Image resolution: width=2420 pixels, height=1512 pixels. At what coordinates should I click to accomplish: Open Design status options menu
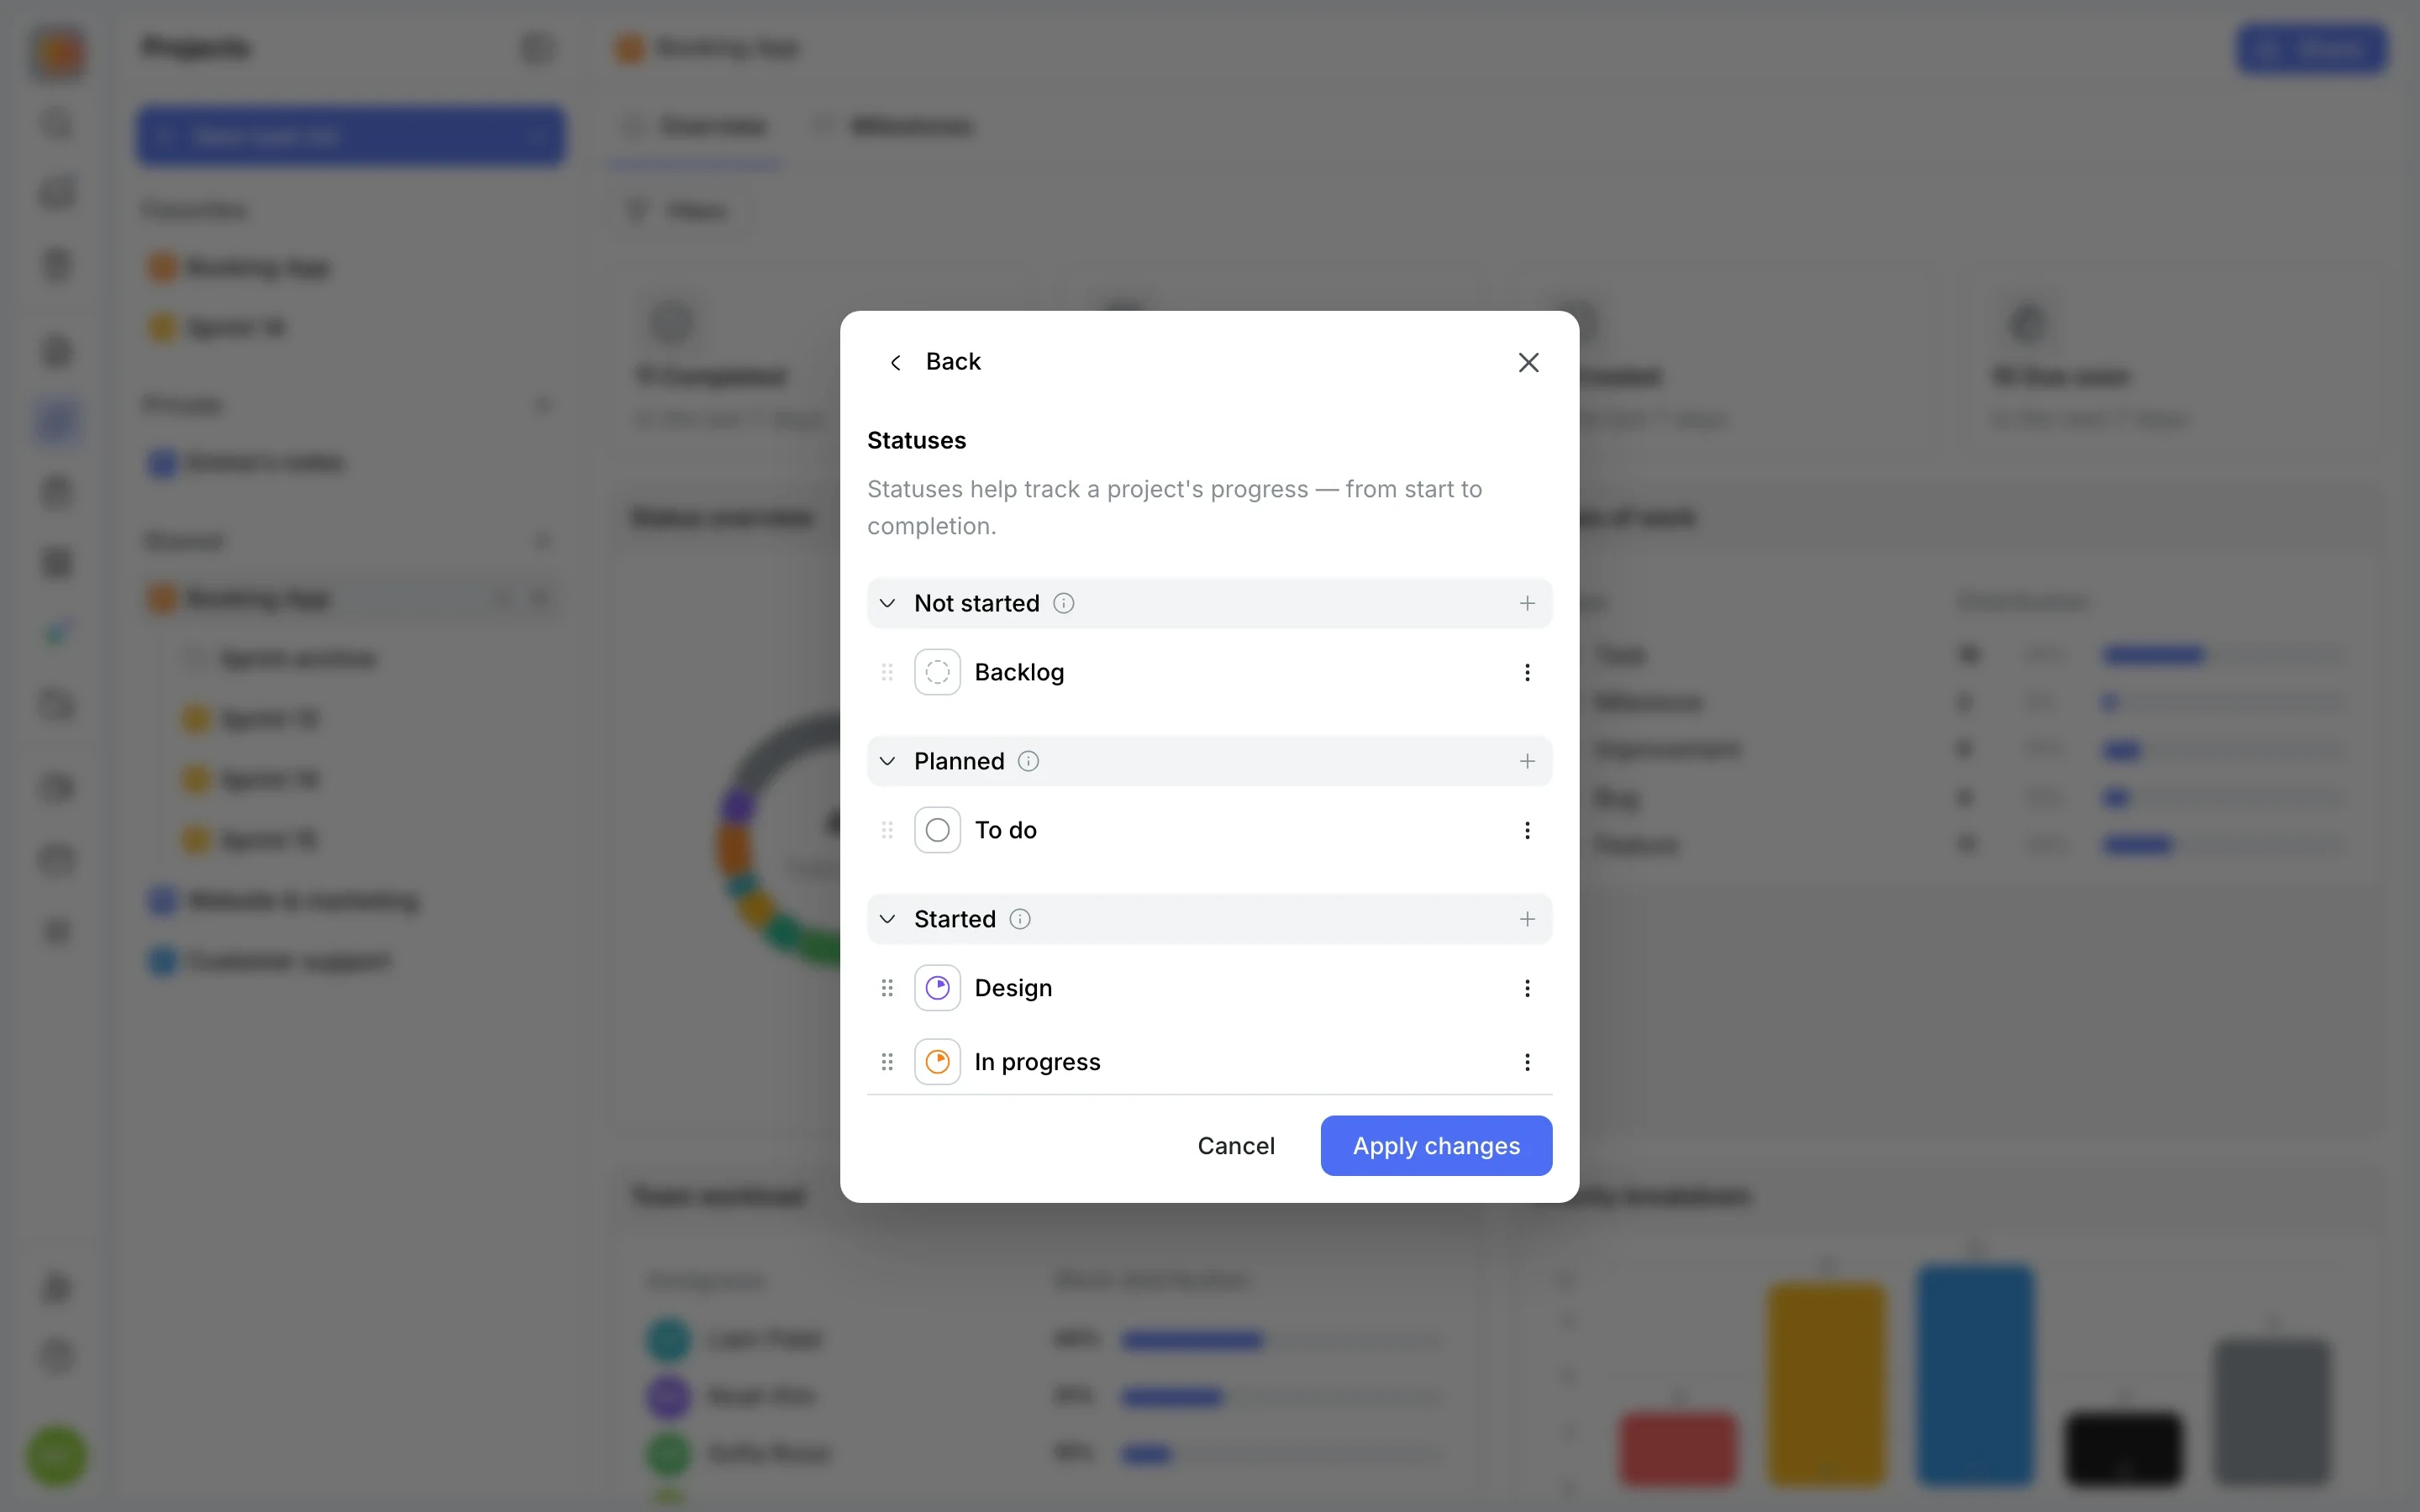[x=1527, y=988]
